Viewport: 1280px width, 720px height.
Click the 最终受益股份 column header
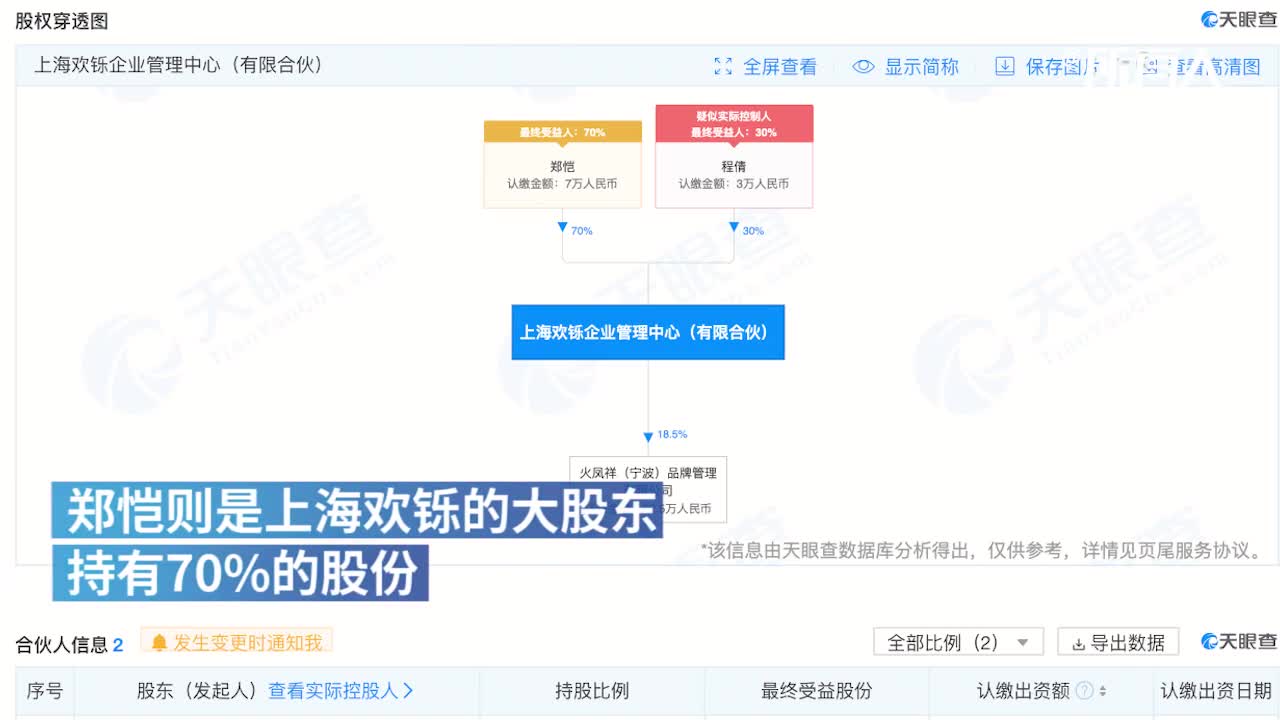[817, 691]
